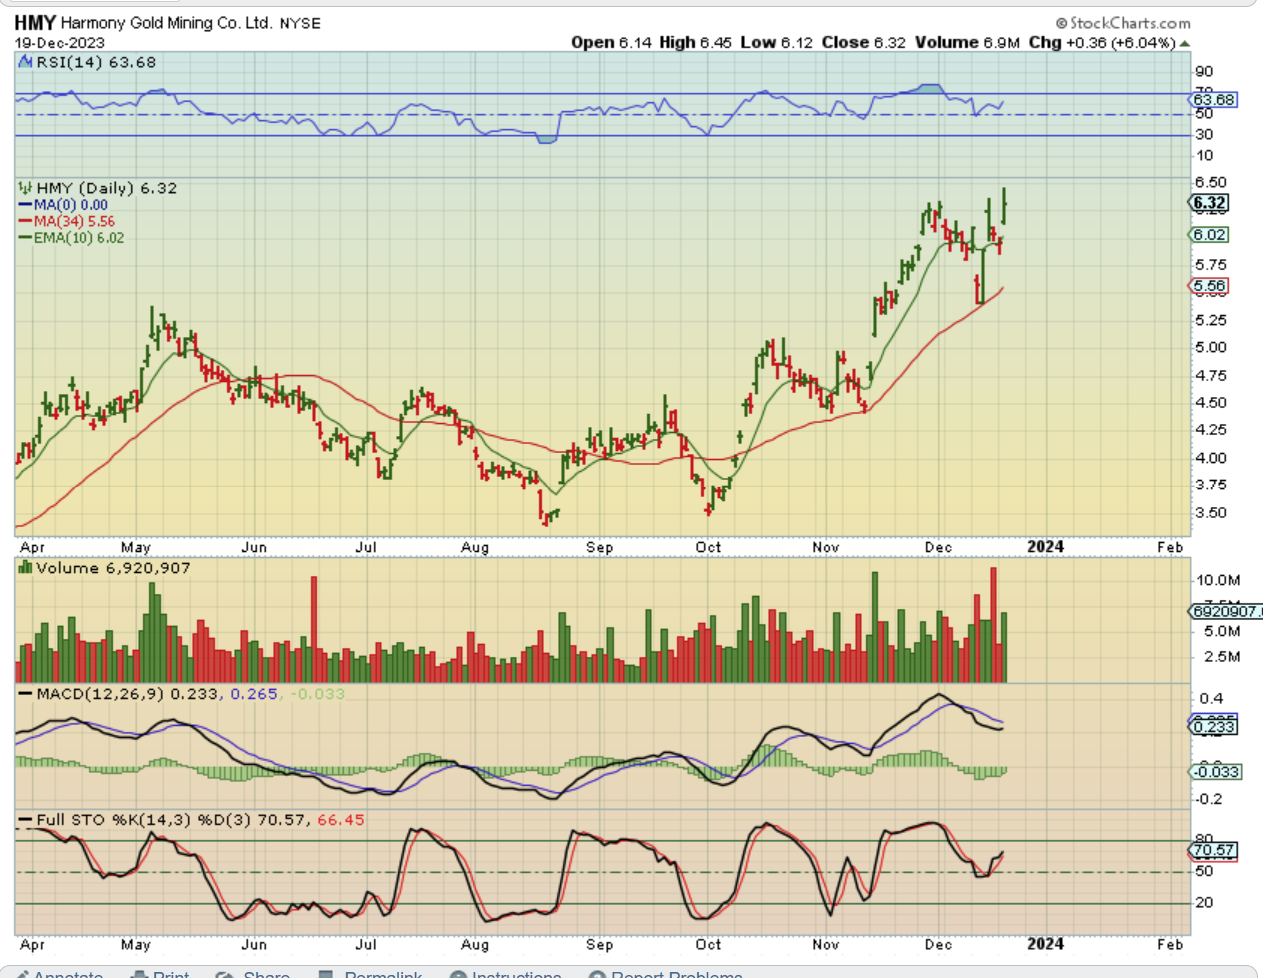Click the shaded RSI overbought peak near December

tap(930, 89)
